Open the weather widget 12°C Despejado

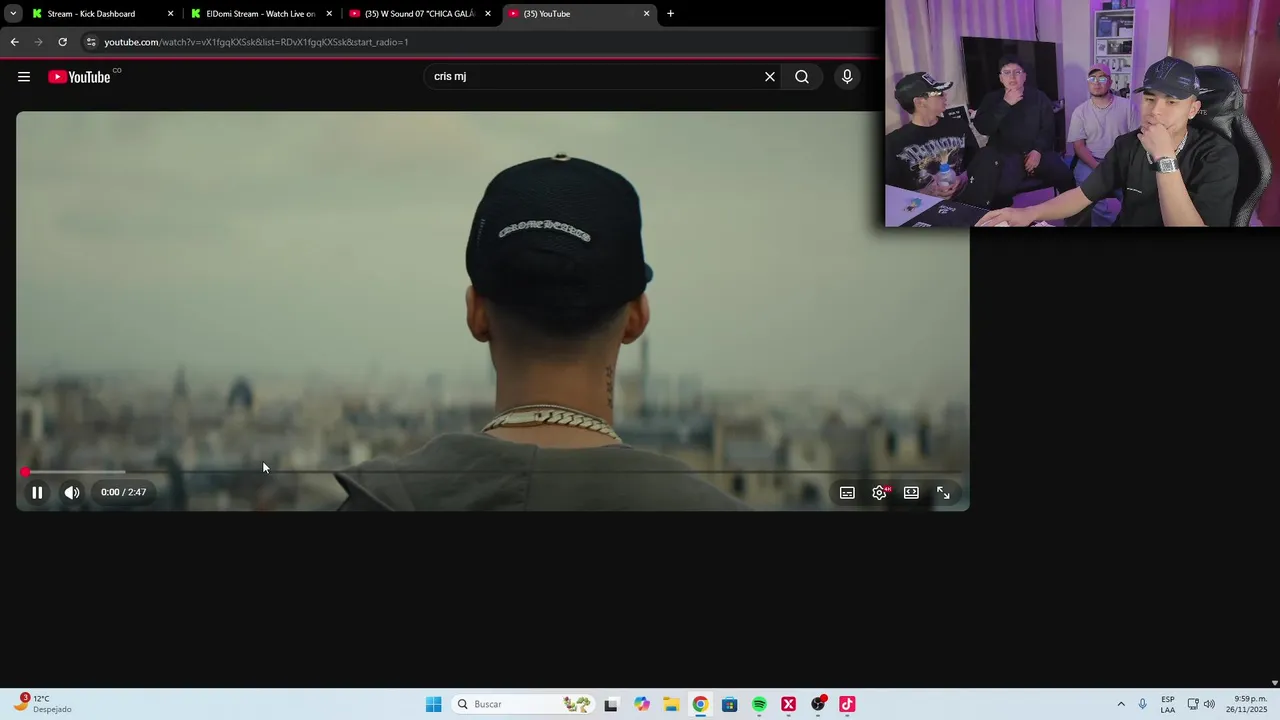click(x=43, y=704)
